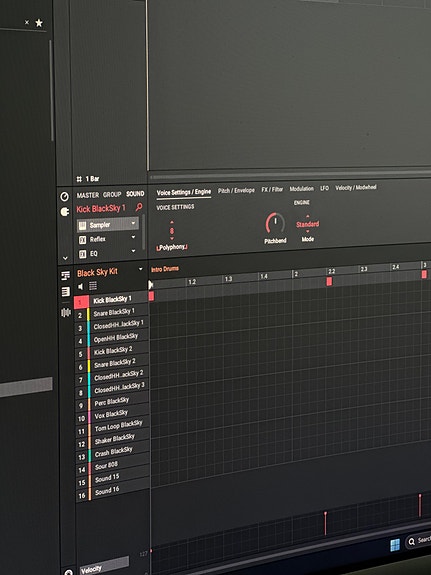Open the audio waveform editor icon
This screenshot has width=431, height=575.
pyautogui.click(x=66, y=312)
